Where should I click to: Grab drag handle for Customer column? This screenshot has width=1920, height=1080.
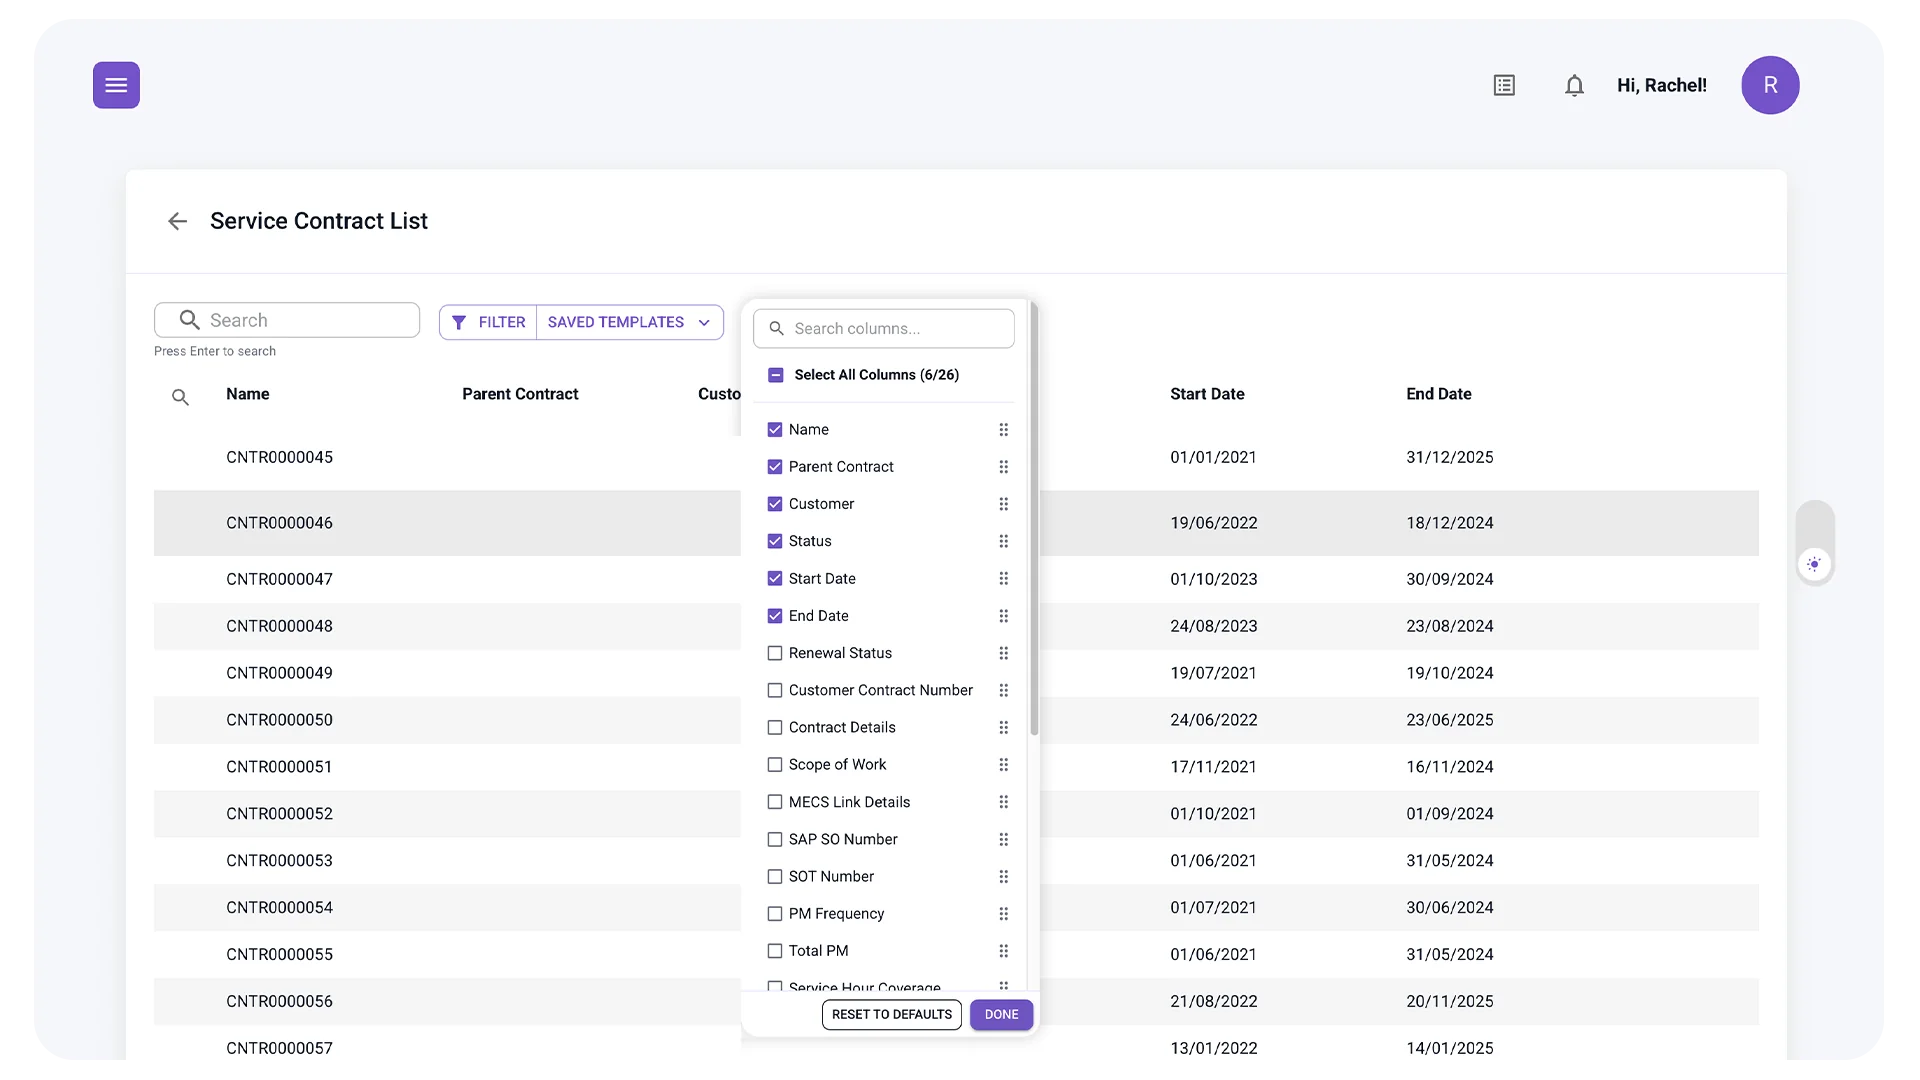coord(1003,504)
